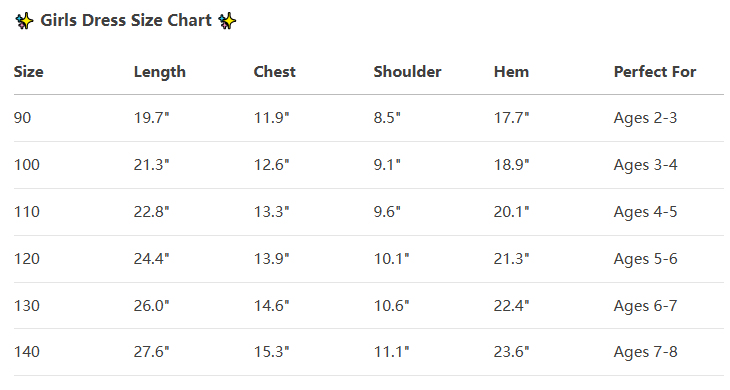Click the Perfect For column header
The height and width of the screenshot is (390, 730).
[655, 72]
